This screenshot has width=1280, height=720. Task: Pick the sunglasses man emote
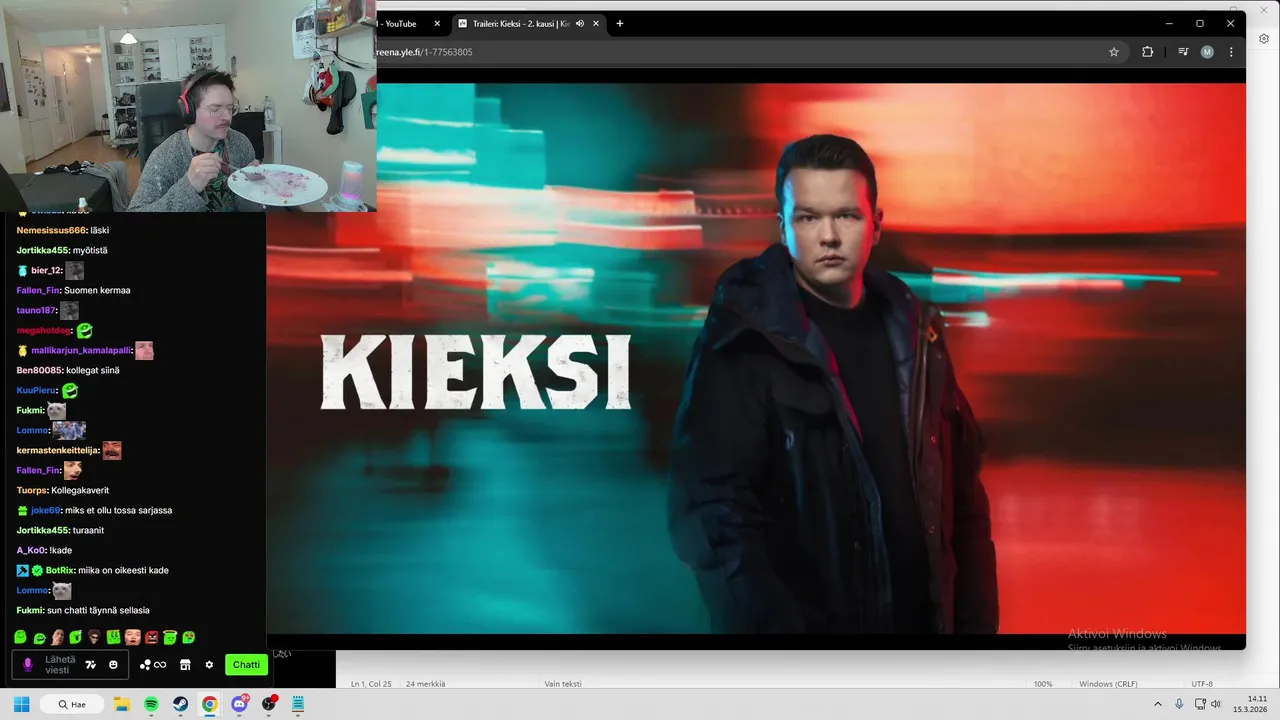pyautogui.click(x=95, y=637)
